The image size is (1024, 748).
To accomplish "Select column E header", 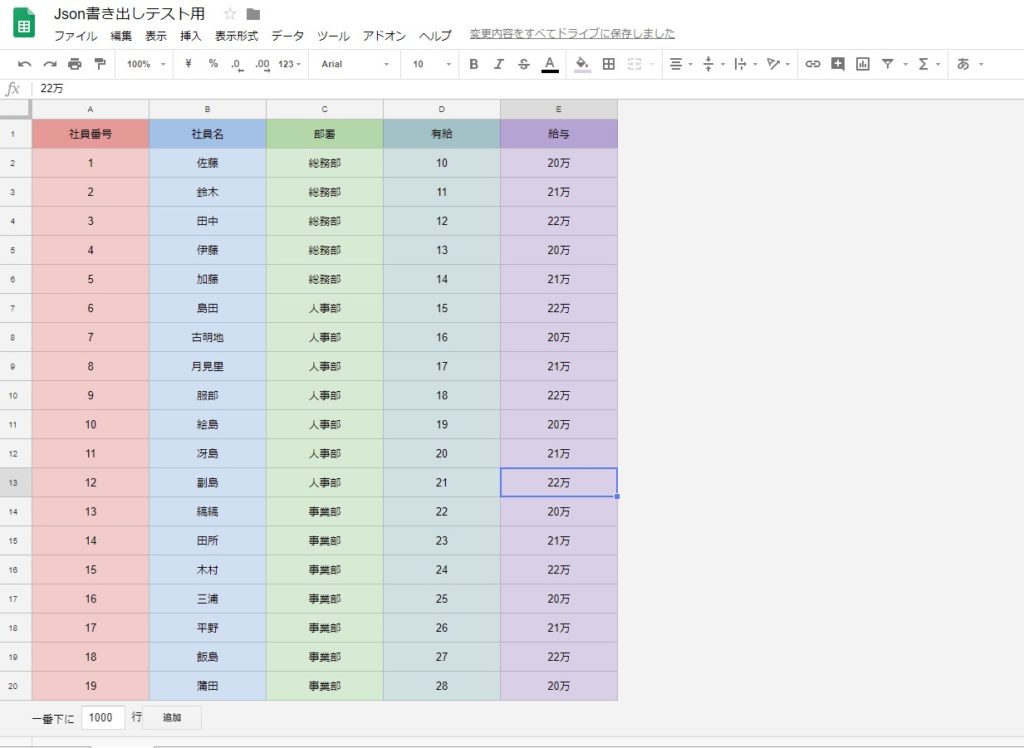I will (x=558, y=109).
